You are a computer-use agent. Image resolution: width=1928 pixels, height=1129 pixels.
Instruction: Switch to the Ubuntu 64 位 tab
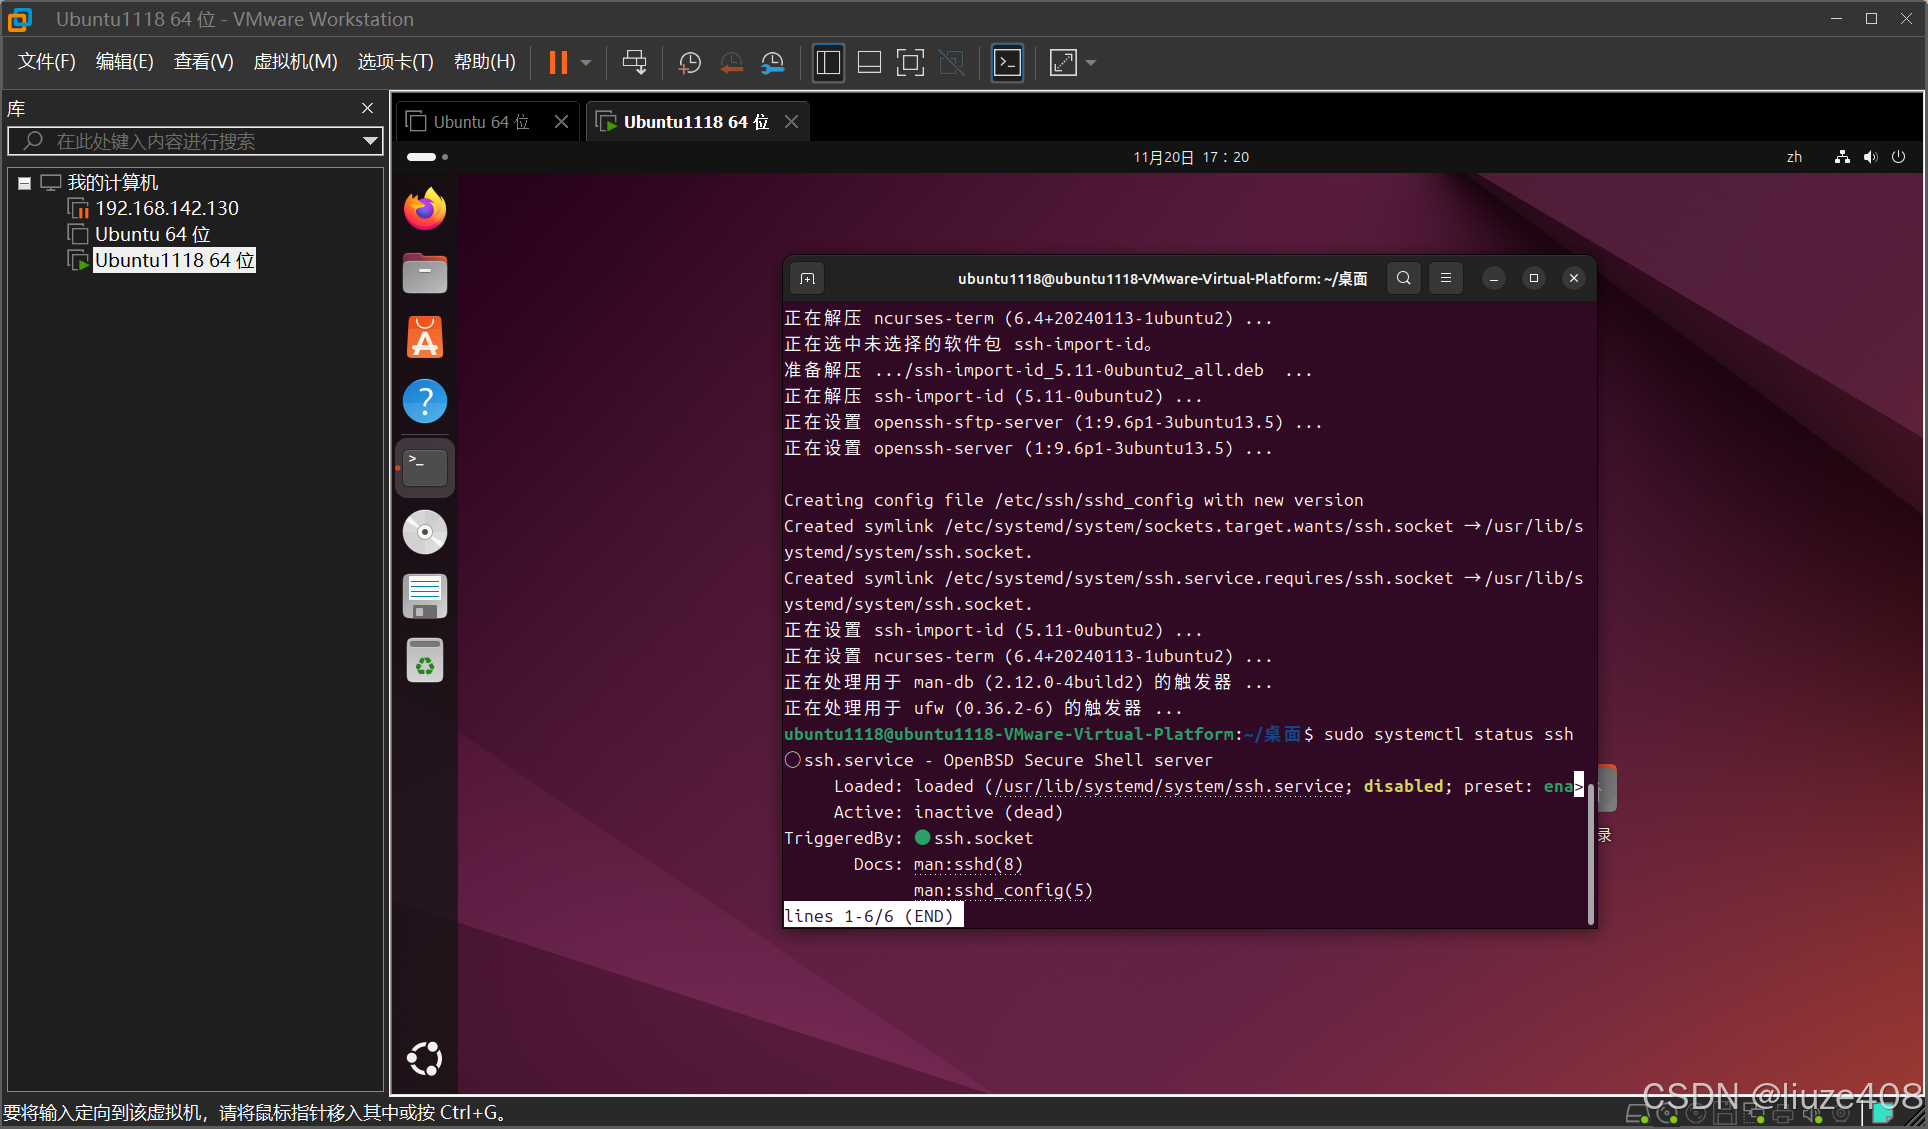(480, 122)
